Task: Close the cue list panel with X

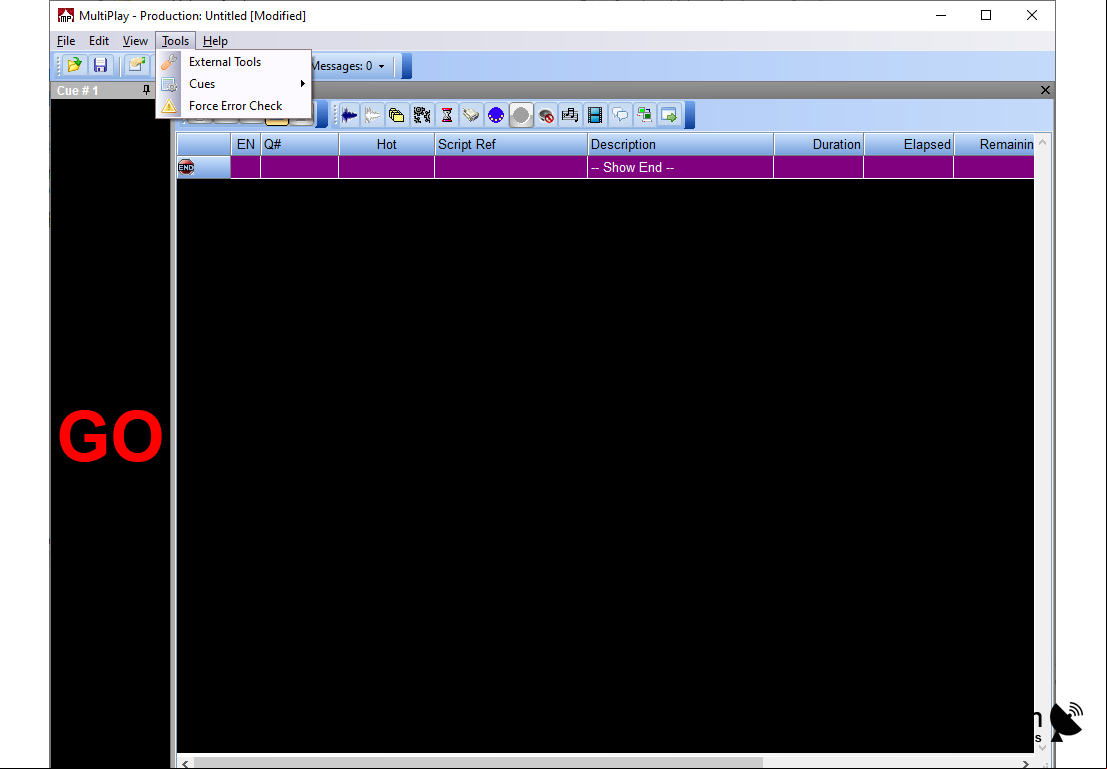Action: pos(1046,90)
